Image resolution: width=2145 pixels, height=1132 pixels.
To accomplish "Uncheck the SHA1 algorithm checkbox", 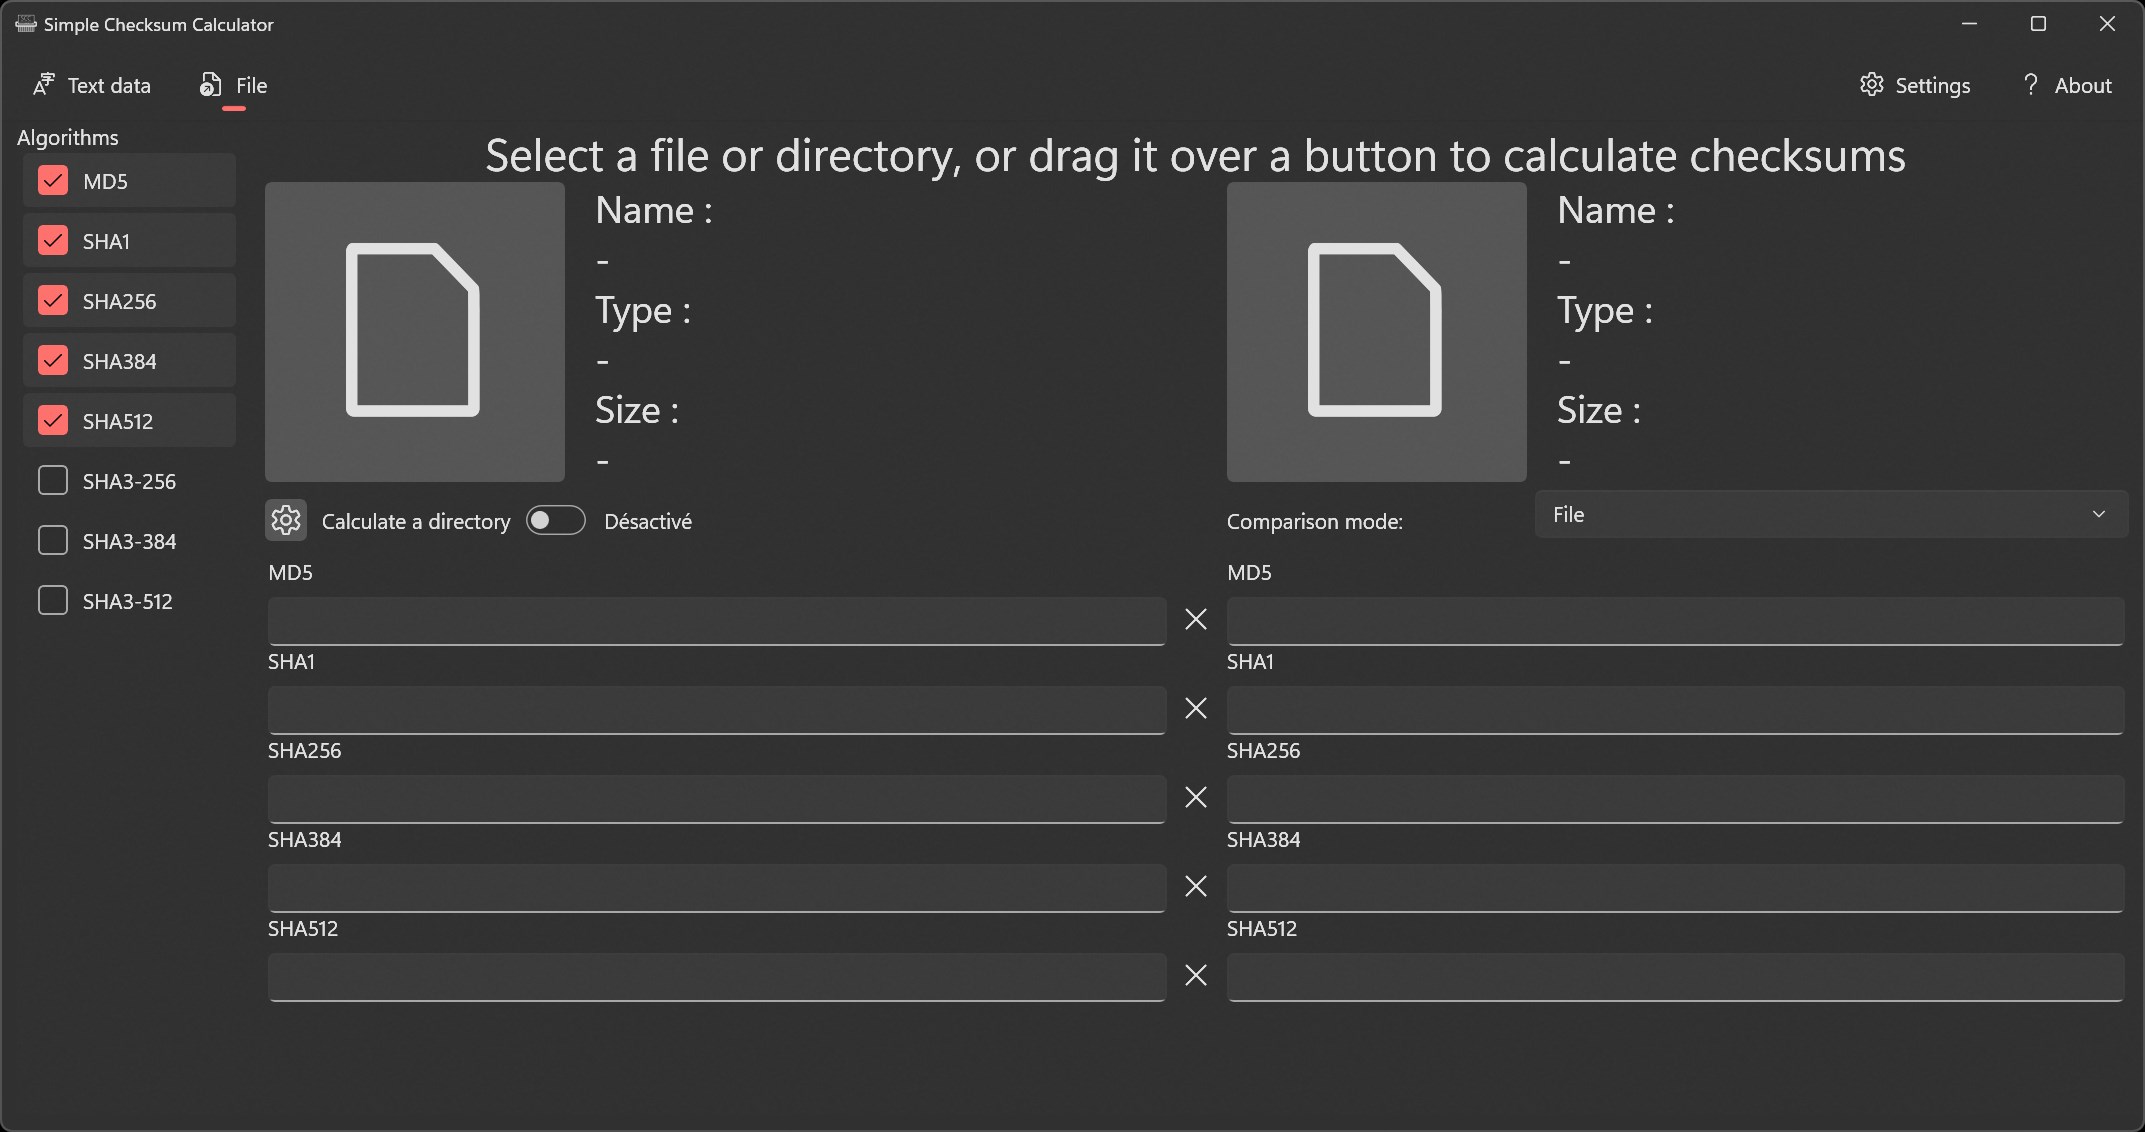I will [x=53, y=241].
